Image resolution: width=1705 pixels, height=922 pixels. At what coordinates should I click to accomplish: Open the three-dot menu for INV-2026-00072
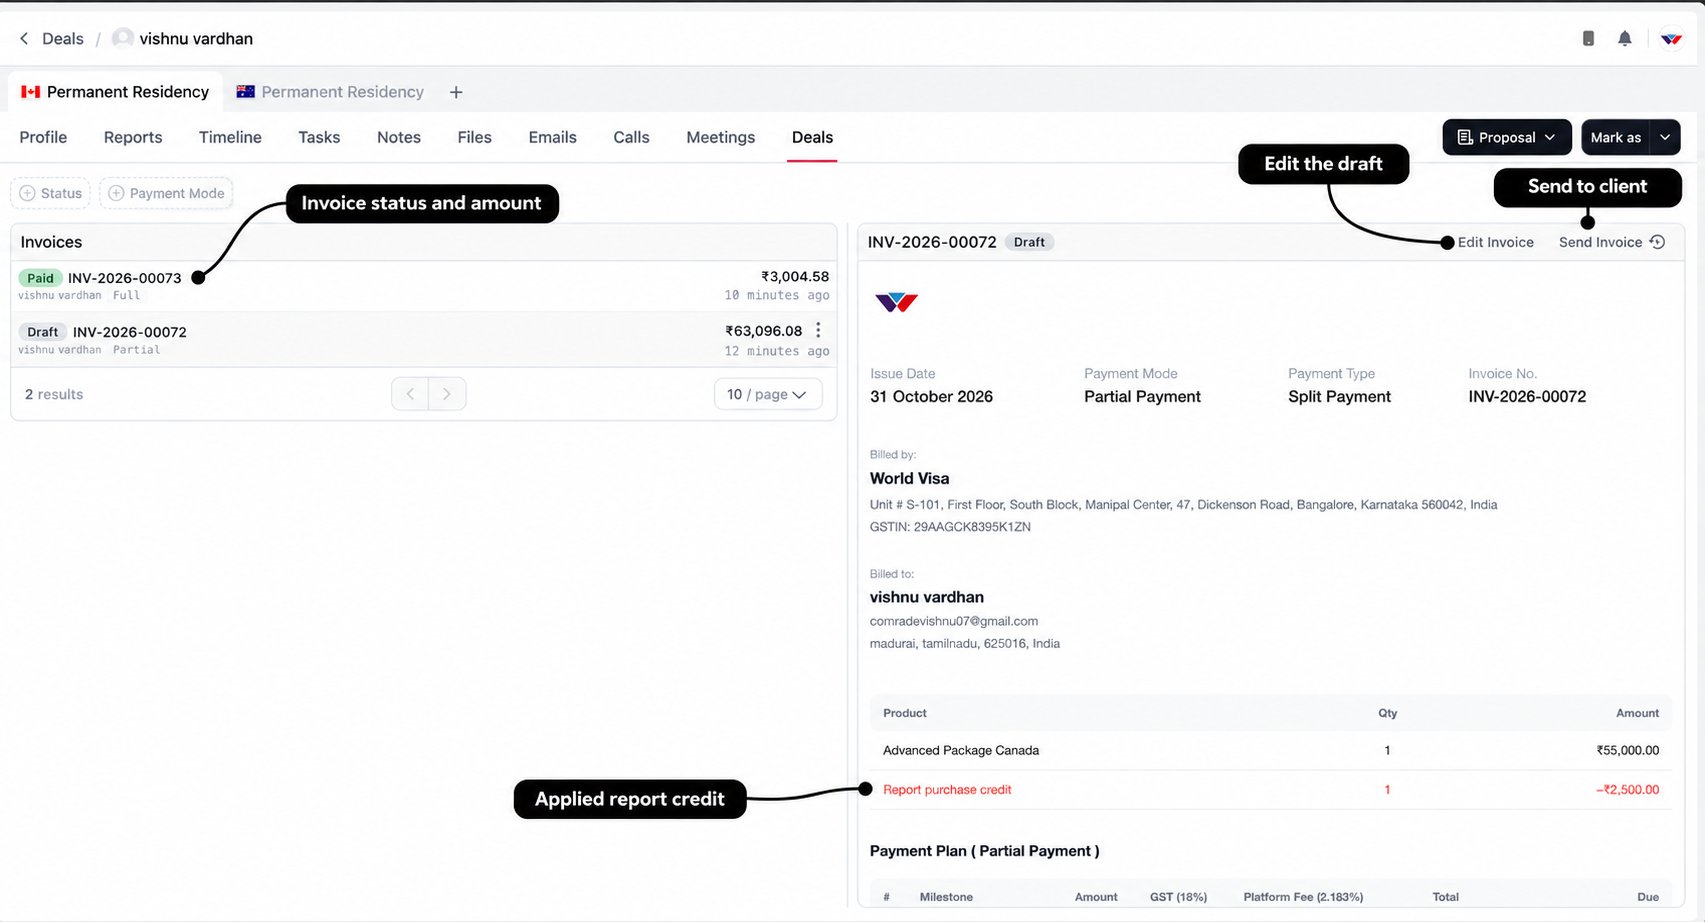pos(818,330)
